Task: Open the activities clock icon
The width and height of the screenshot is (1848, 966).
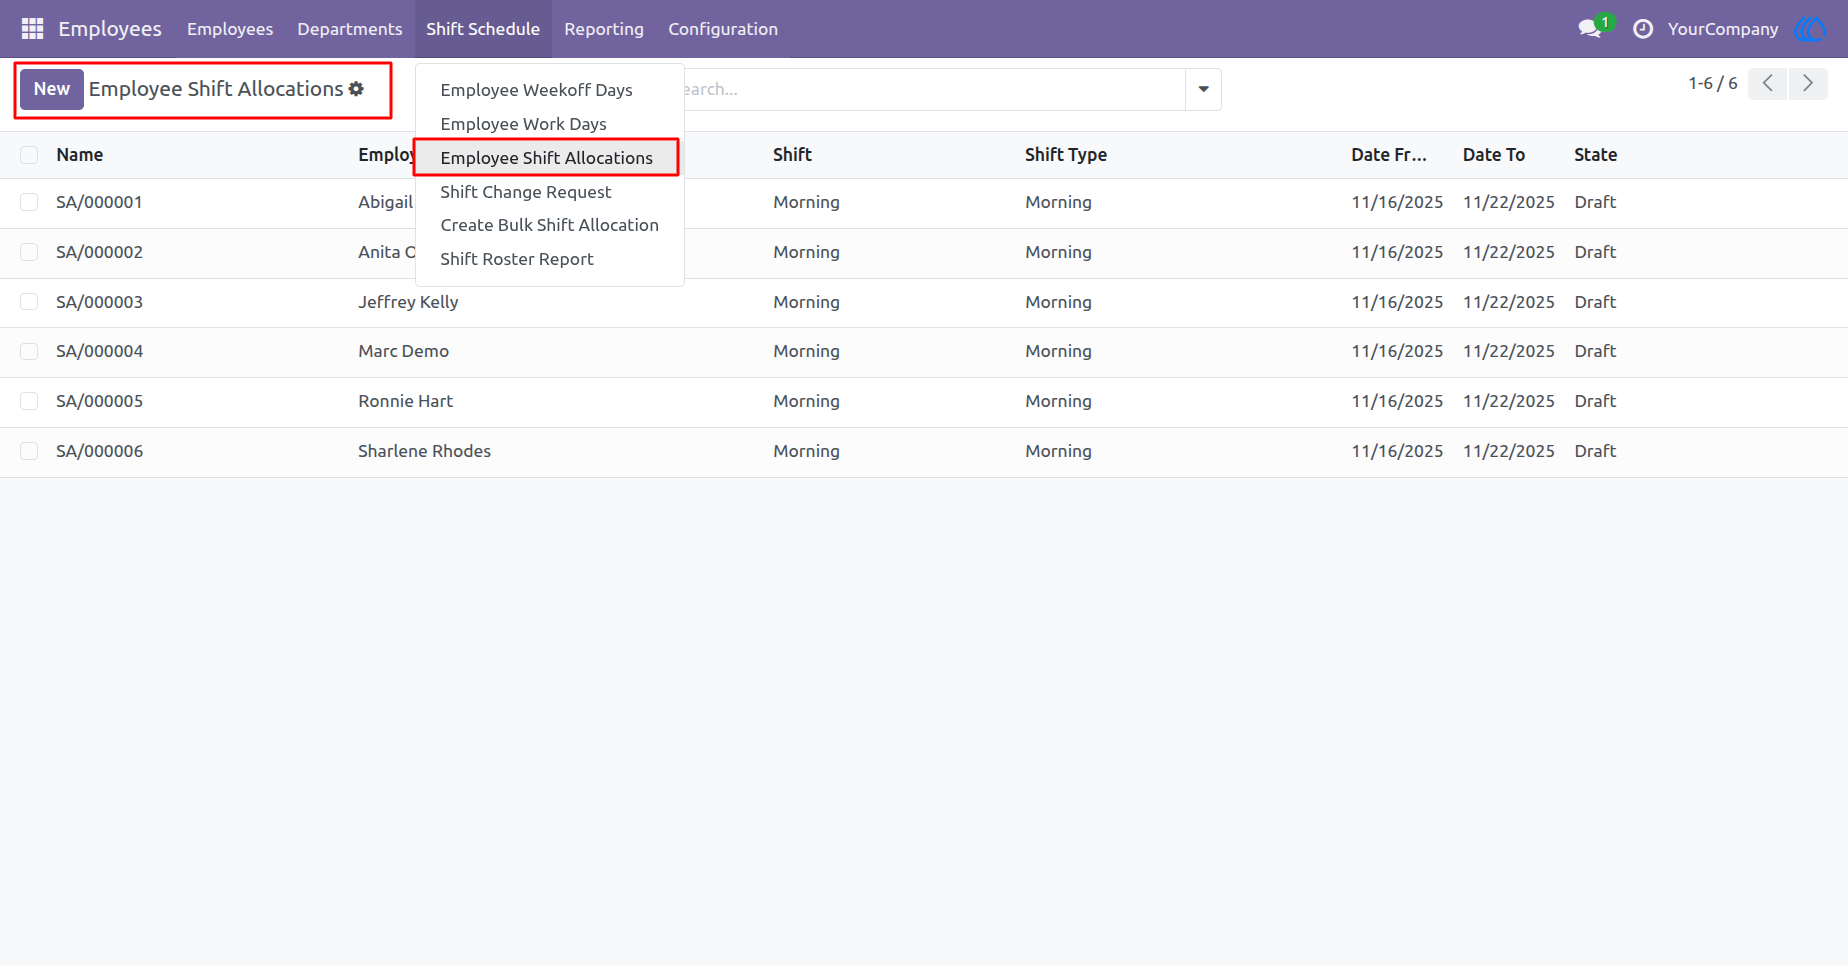Action: click(1643, 29)
